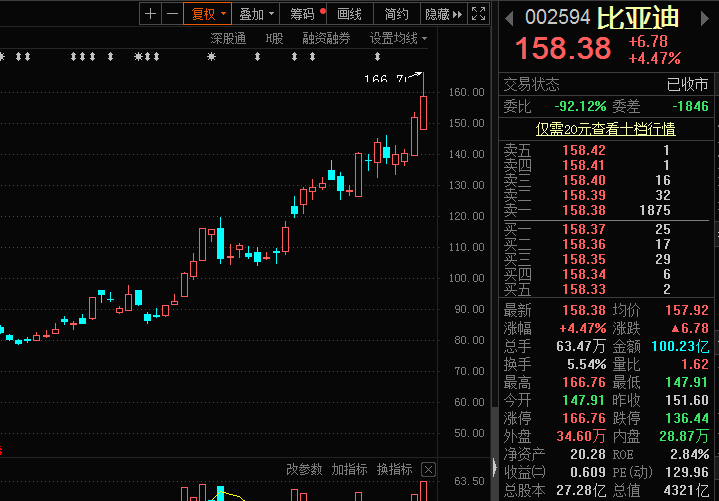This screenshot has height=501, width=719.
Task: Select the 融资融券 tab
Action: (326, 38)
